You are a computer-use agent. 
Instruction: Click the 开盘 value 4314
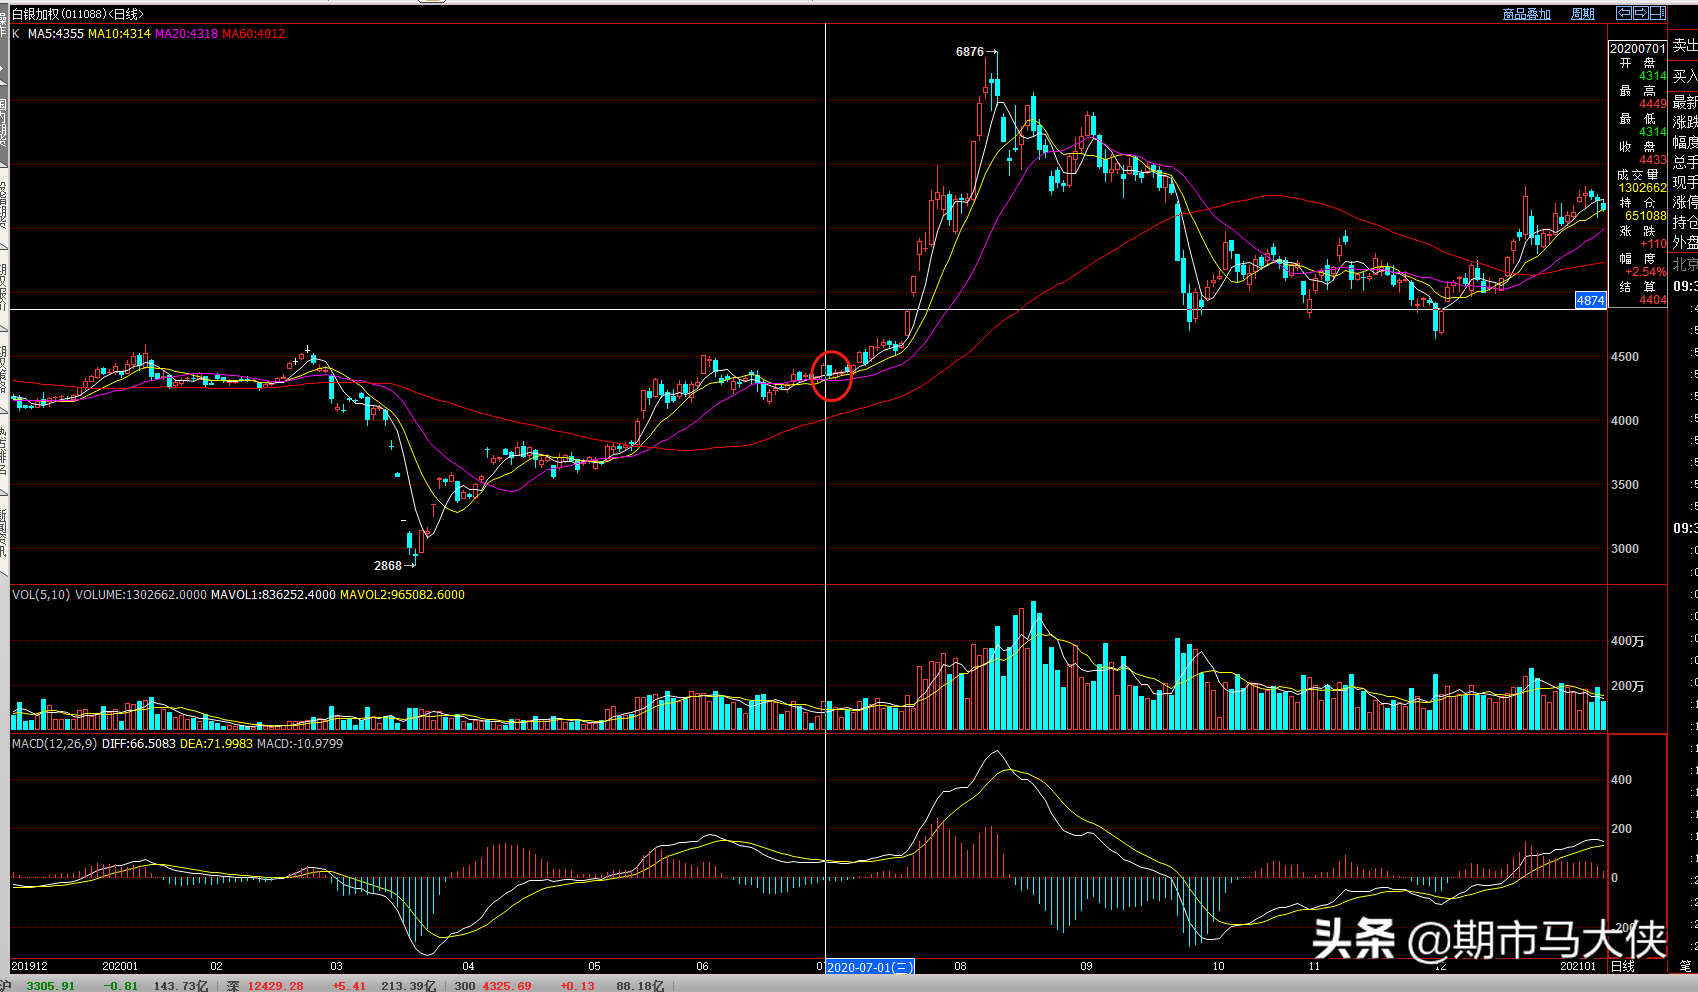[x=1652, y=76]
